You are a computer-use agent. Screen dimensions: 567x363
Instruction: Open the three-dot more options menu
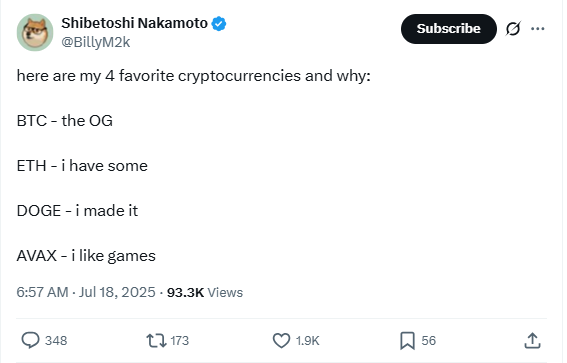(537, 29)
